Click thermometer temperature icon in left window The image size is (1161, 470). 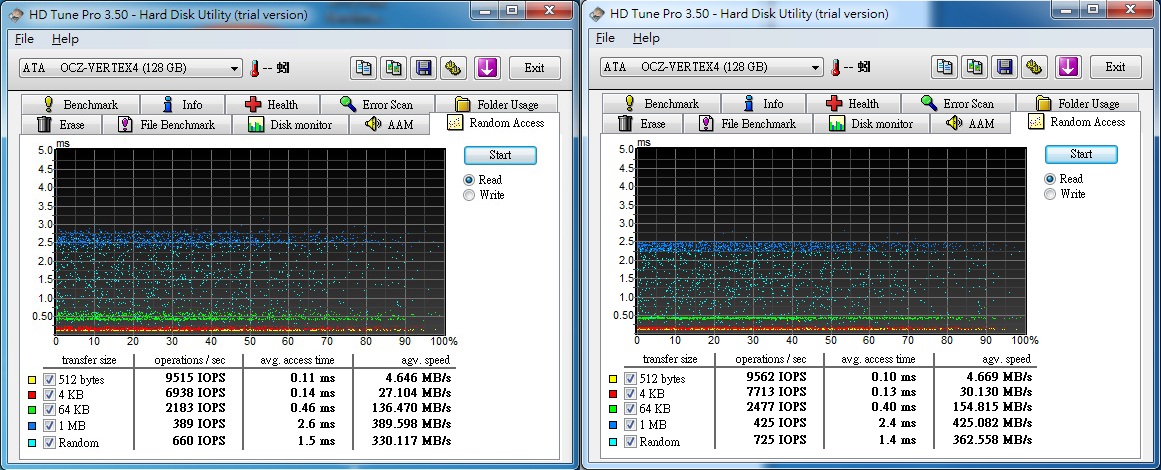[255, 68]
